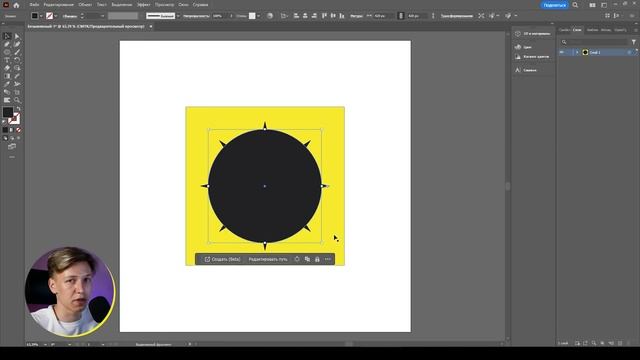Open the fill color dropdown in control bar
This screenshot has height=360, width=640.
pyautogui.click(x=41, y=16)
